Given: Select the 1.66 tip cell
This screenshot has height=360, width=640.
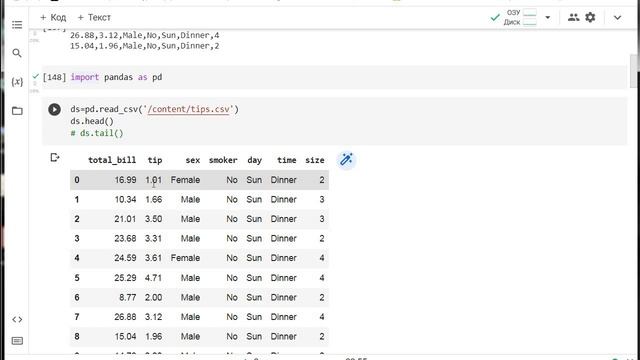Looking at the screenshot, I should point(153,200).
